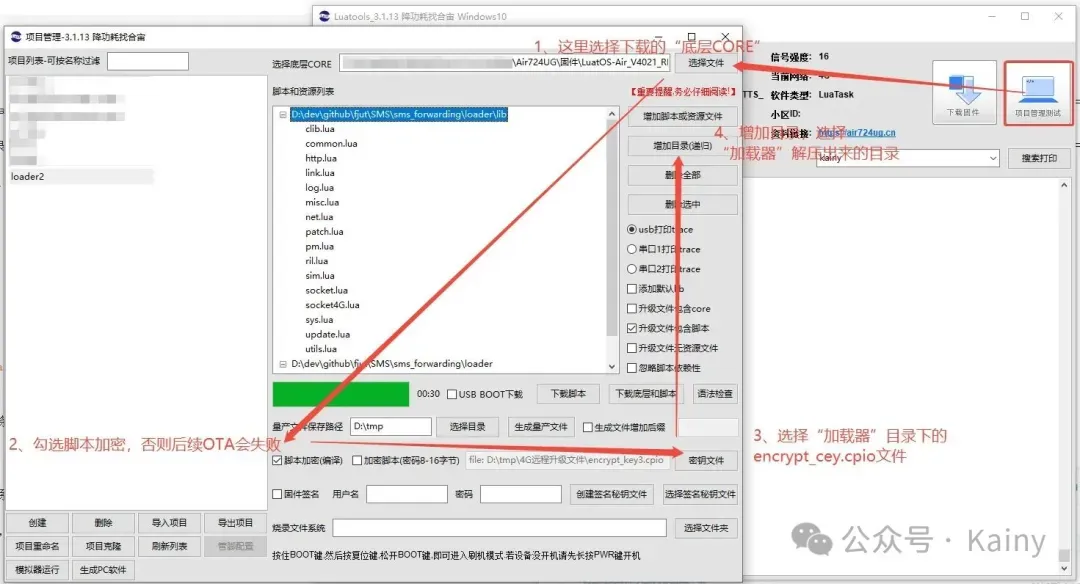Click 下载脚本 button

click(568, 394)
